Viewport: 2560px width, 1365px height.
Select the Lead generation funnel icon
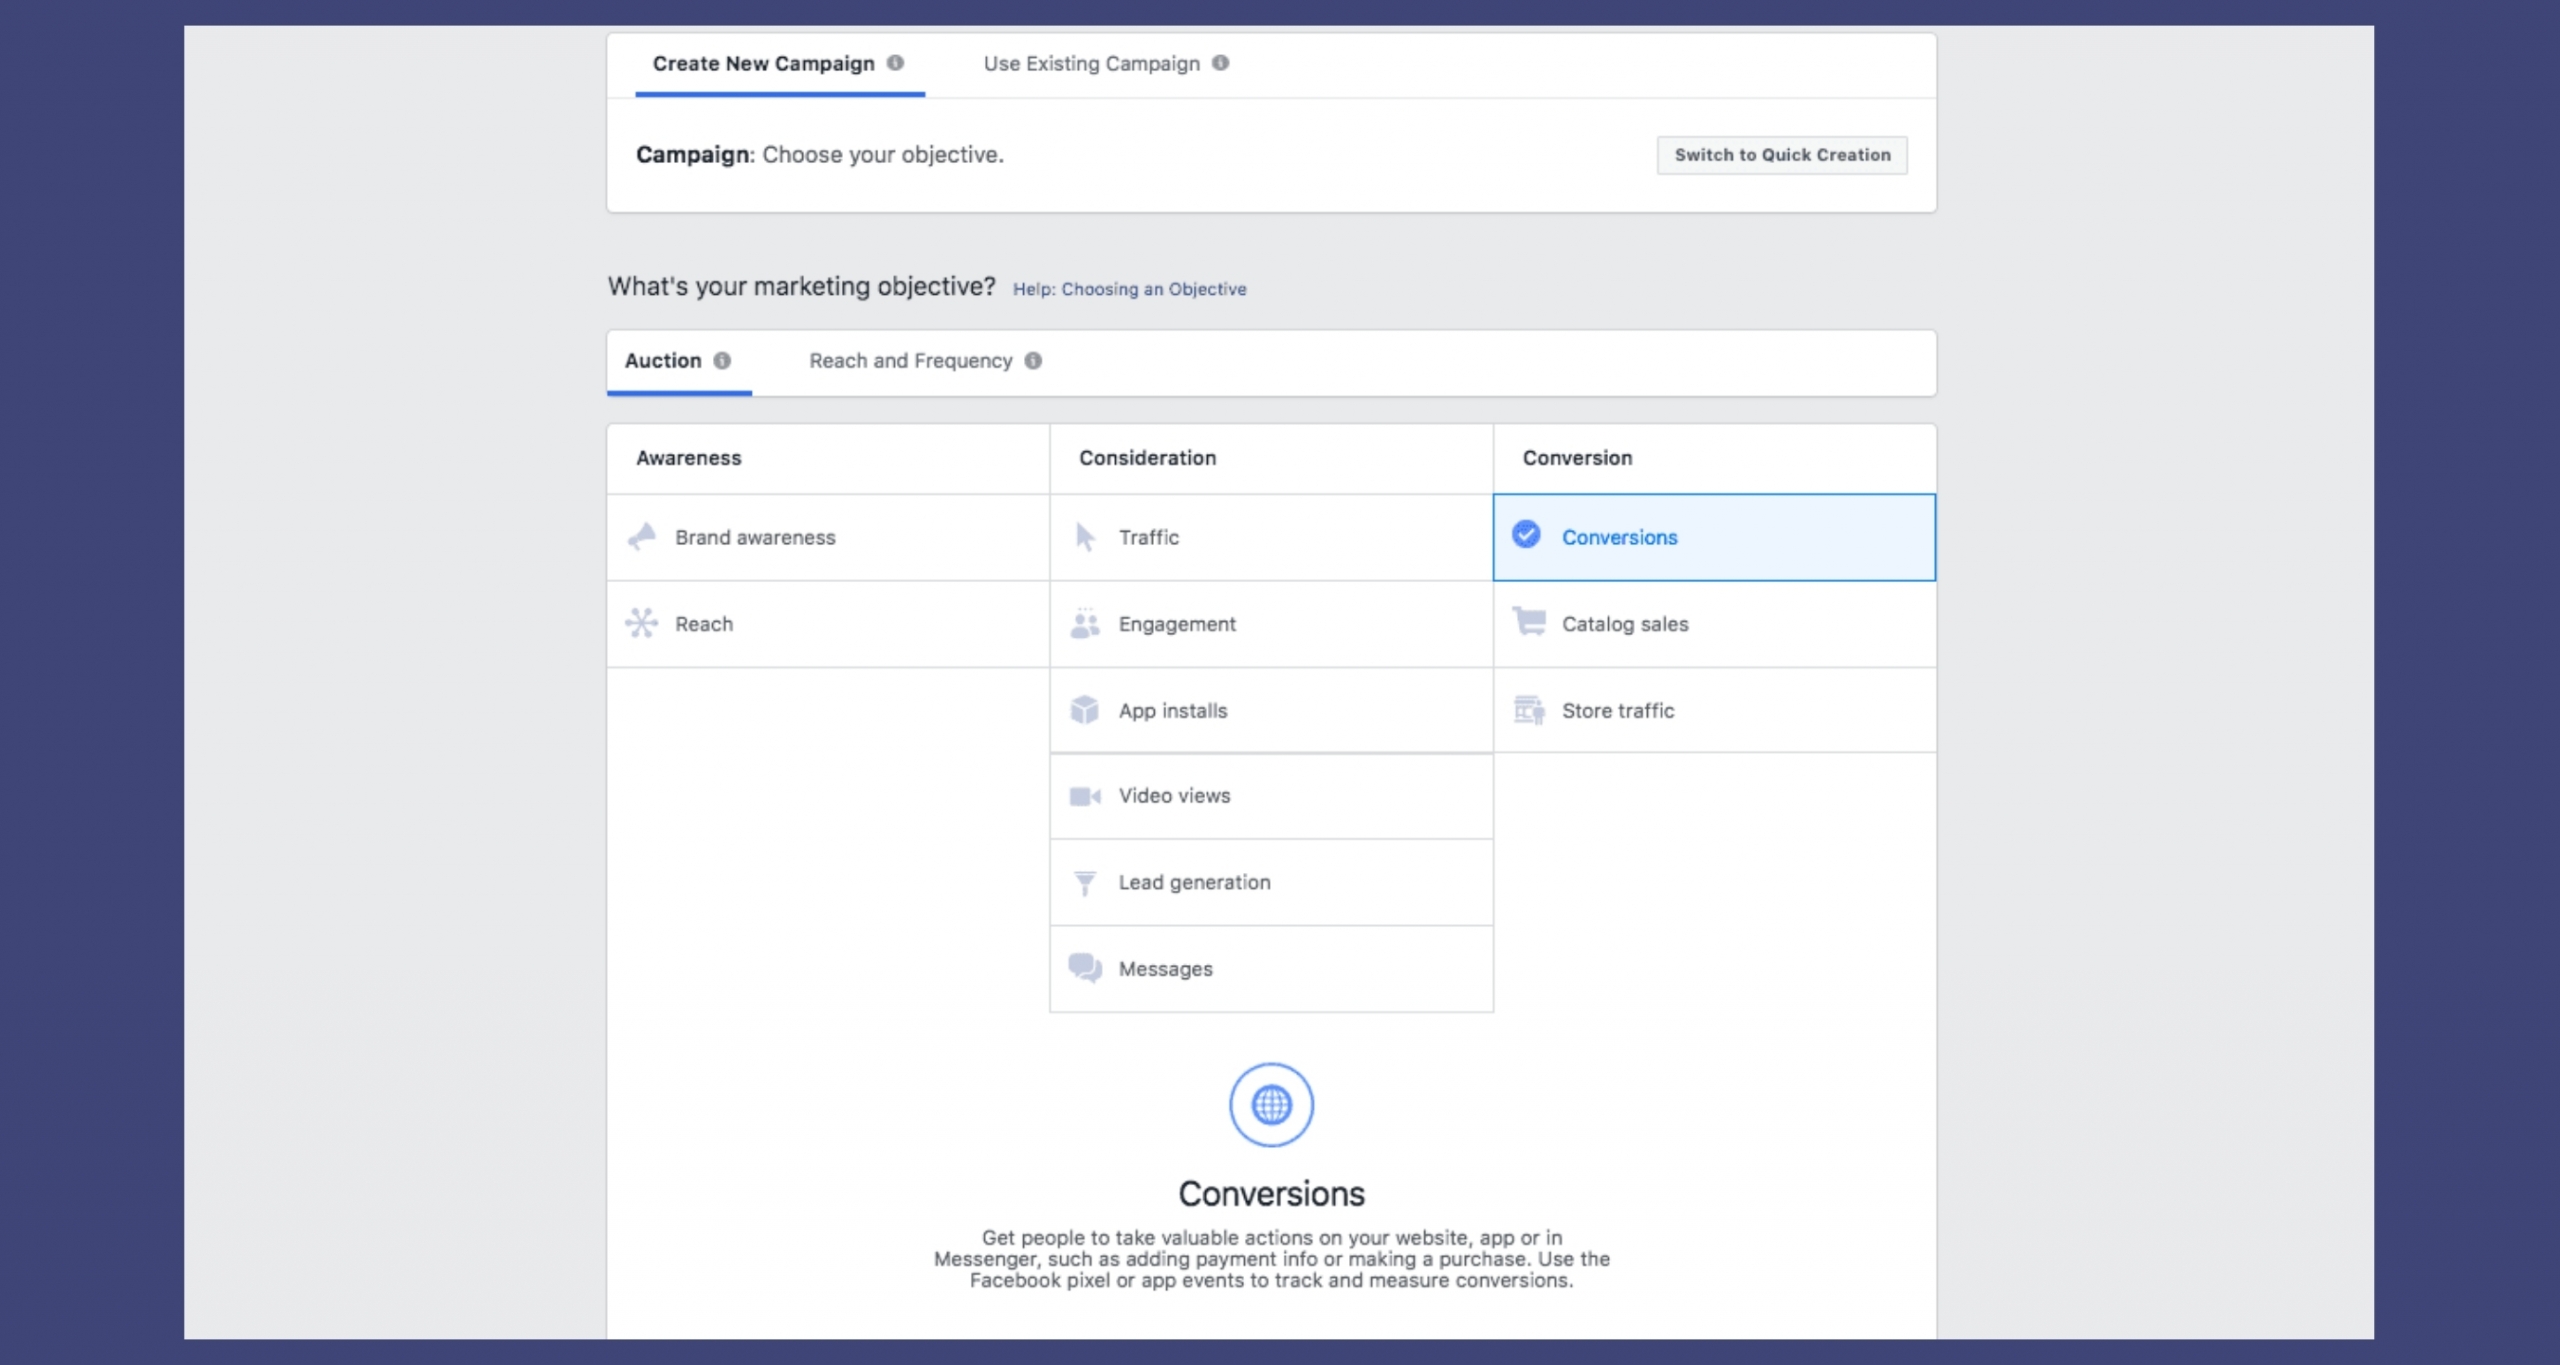[x=1086, y=881]
